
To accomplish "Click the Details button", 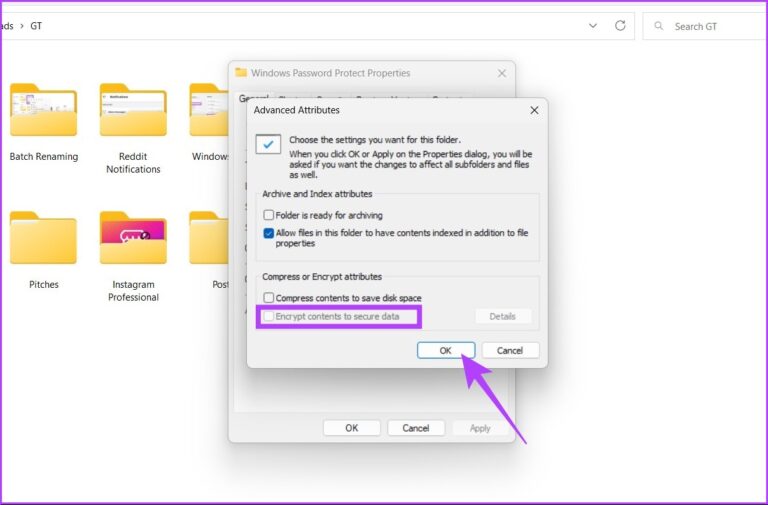I will (502, 316).
